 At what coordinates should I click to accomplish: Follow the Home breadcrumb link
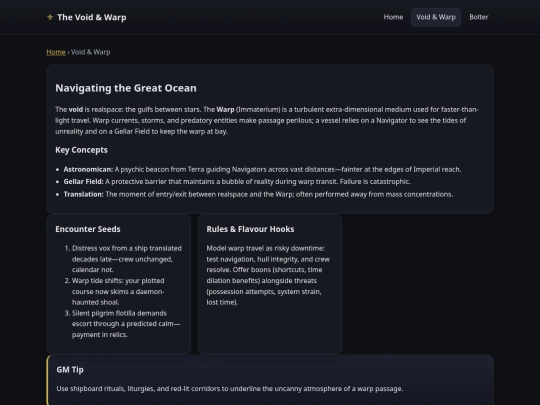[56, 52]
